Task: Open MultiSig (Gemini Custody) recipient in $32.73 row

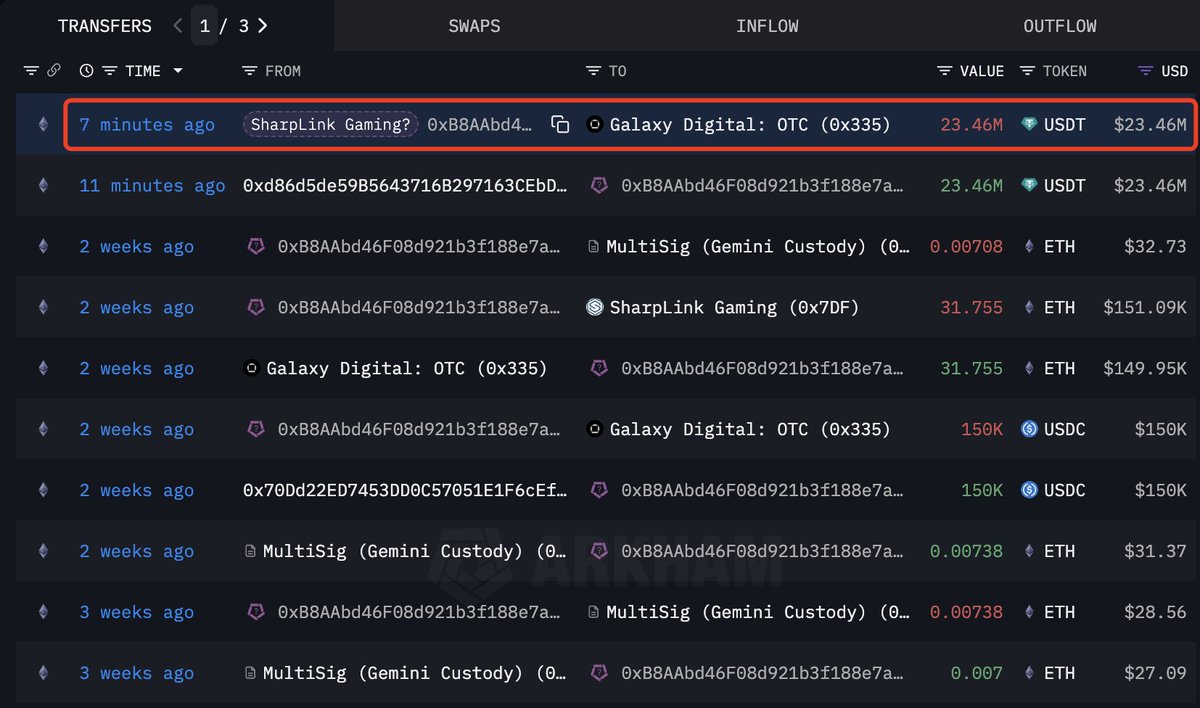Action: click(758, 247)
